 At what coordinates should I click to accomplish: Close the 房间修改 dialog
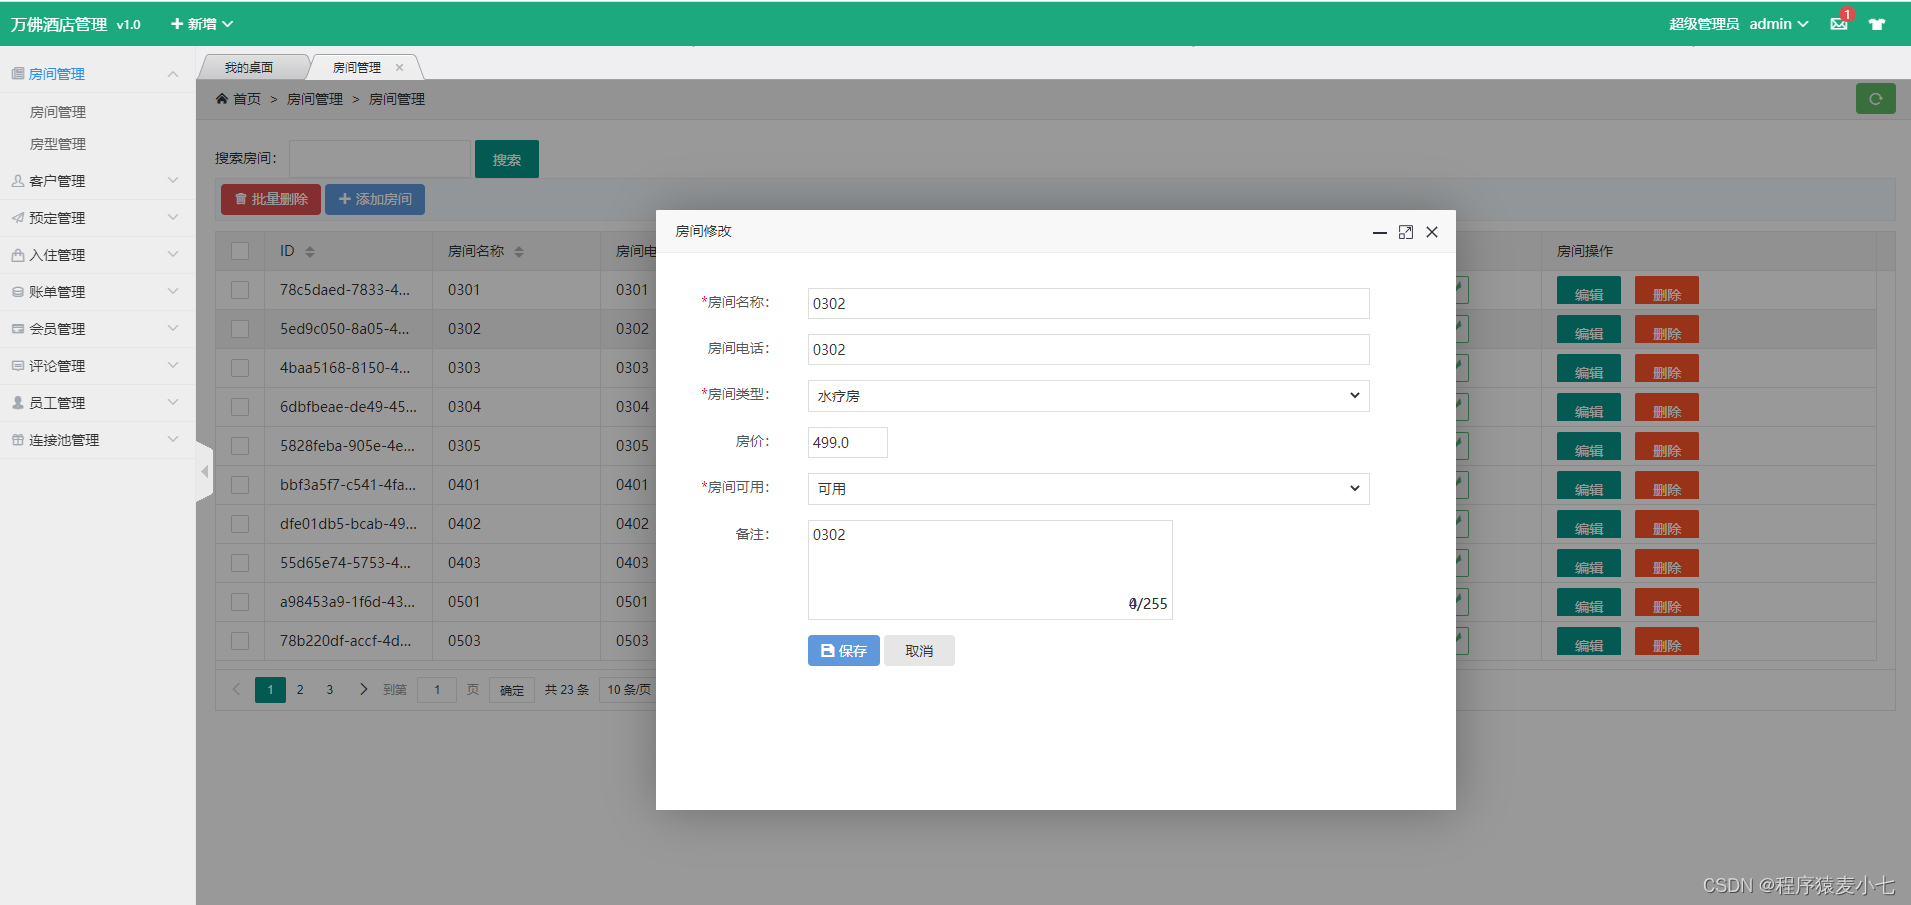[x=1432, y=232]
